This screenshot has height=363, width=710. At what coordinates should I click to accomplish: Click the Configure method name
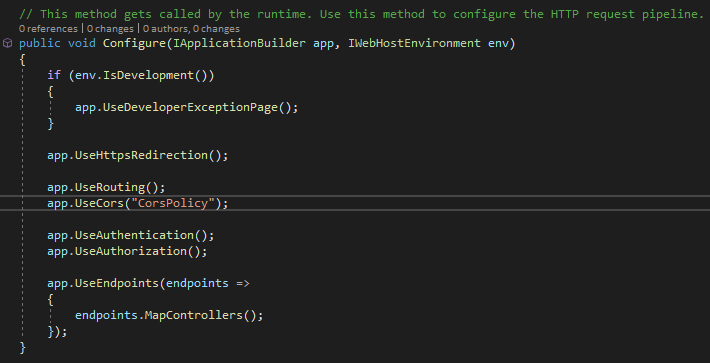coord(134,43)
